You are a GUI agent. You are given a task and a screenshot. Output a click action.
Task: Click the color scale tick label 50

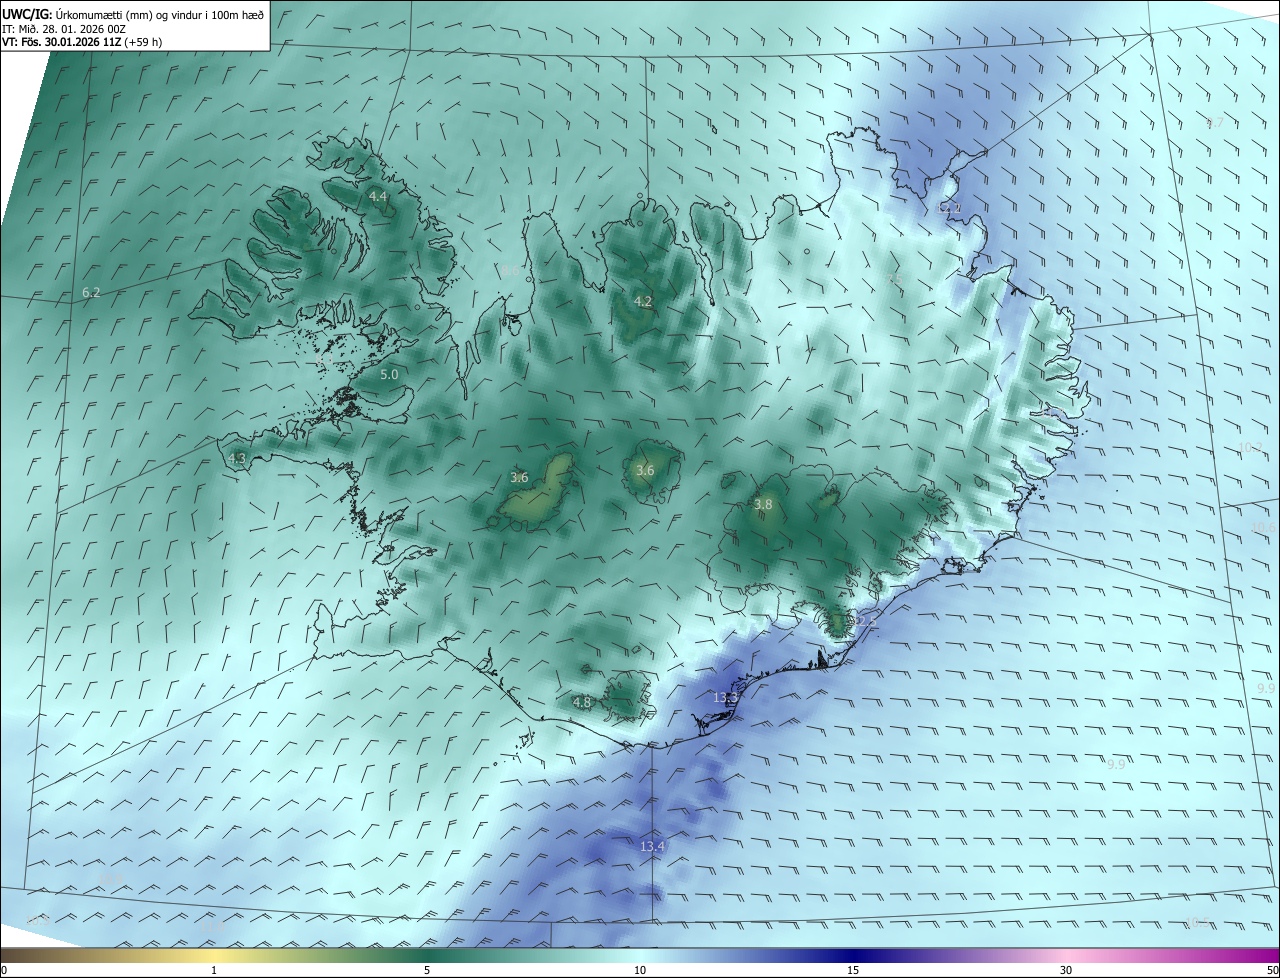1272,970
